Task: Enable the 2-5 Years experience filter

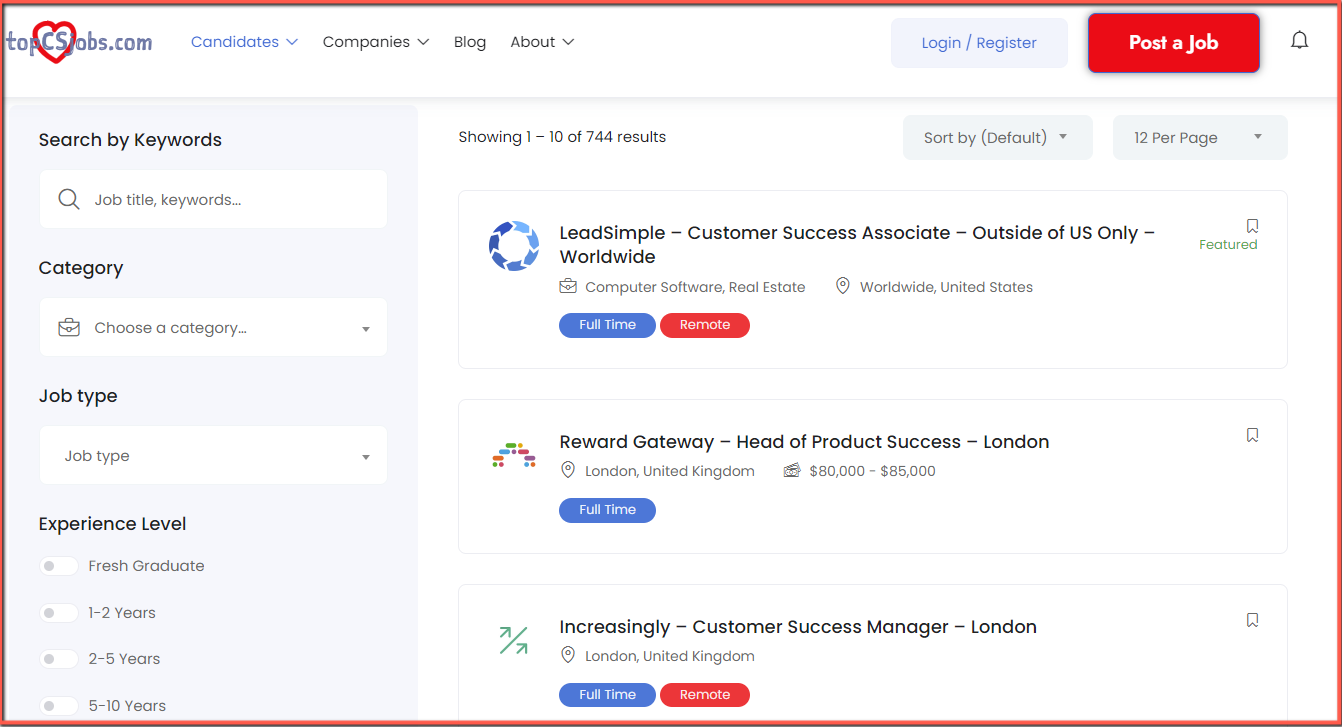Action: [58, 659]
